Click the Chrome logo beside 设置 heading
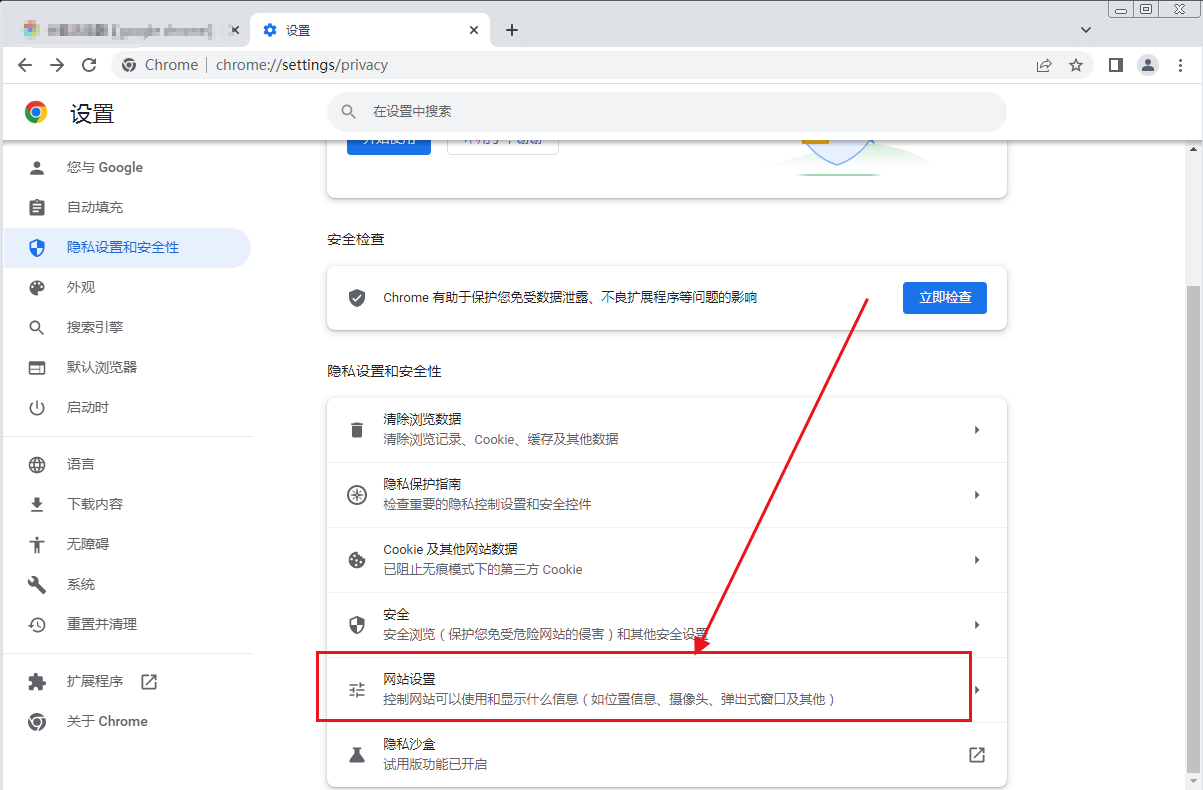Screen dimensions: 1203x790 (x=36, y=112)
